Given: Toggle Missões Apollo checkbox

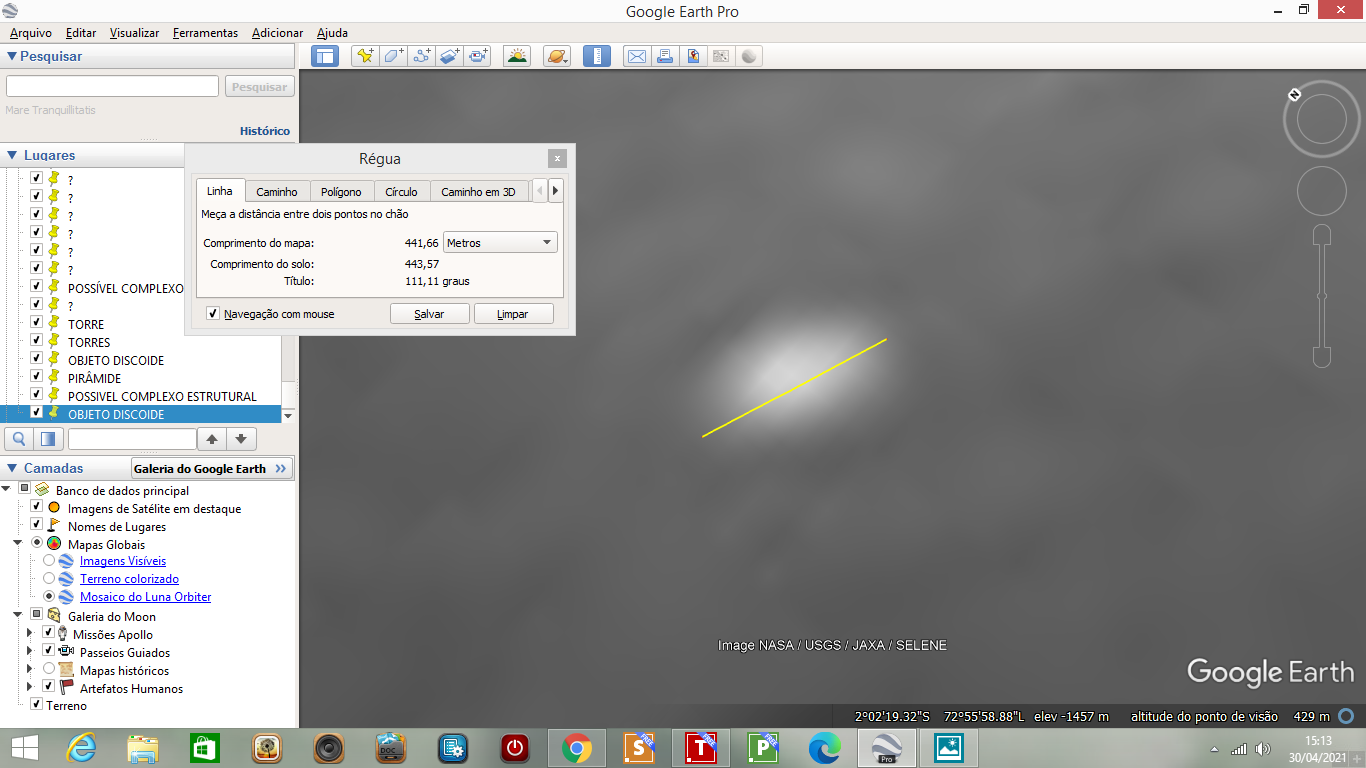Looking at the screenshot, I should [48, 633].
